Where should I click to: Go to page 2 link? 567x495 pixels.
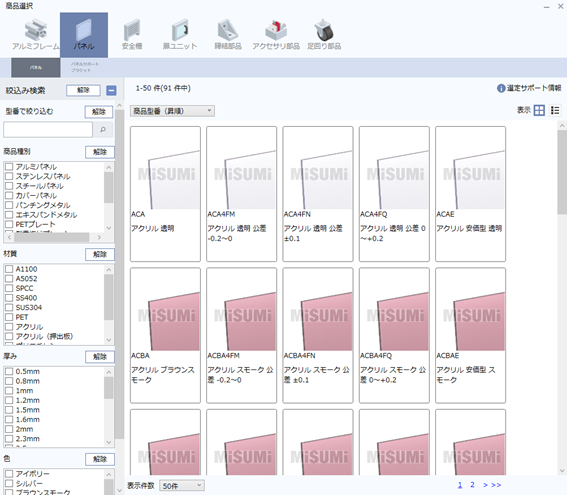pyautogui.click(x=472, y=485)
